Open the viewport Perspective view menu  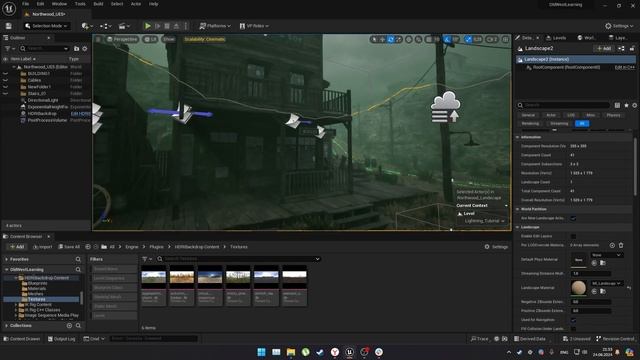click(x=122, y=39)
